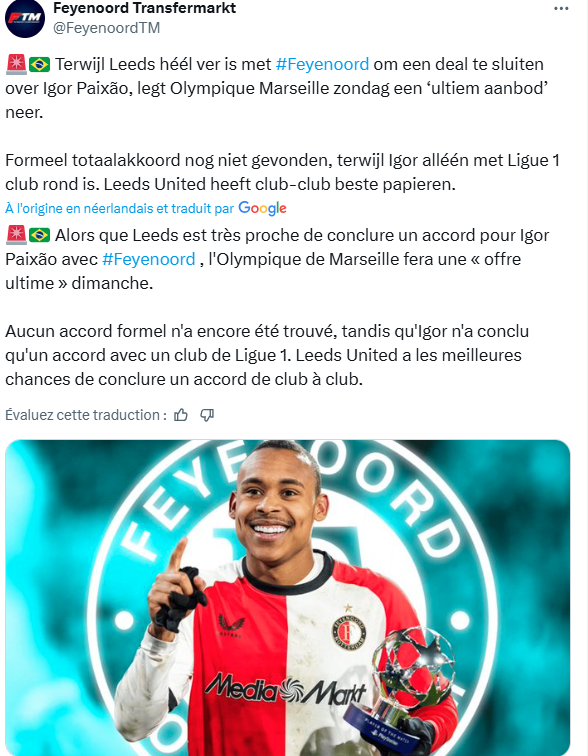Click the MediaMarkt sponsor logo in the image
This screenshot has width=588, height=756.
tap(285, 689)
